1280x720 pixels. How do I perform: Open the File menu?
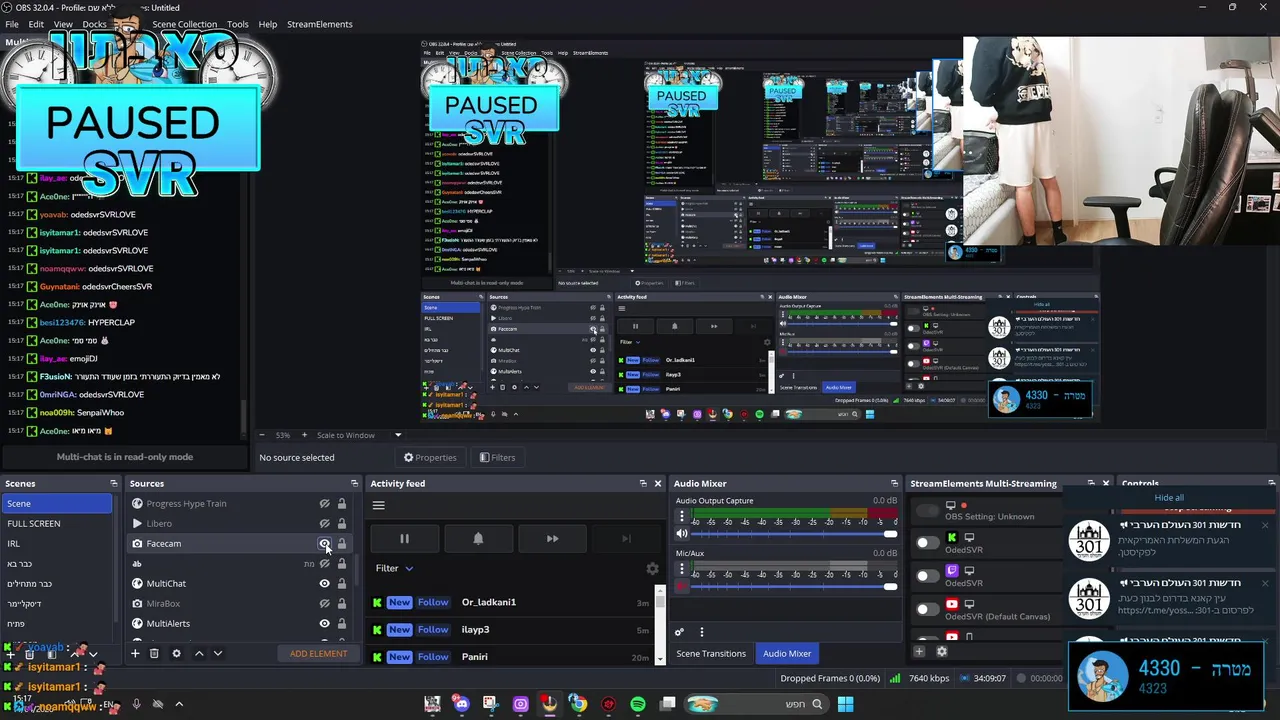tap(12, 24)
